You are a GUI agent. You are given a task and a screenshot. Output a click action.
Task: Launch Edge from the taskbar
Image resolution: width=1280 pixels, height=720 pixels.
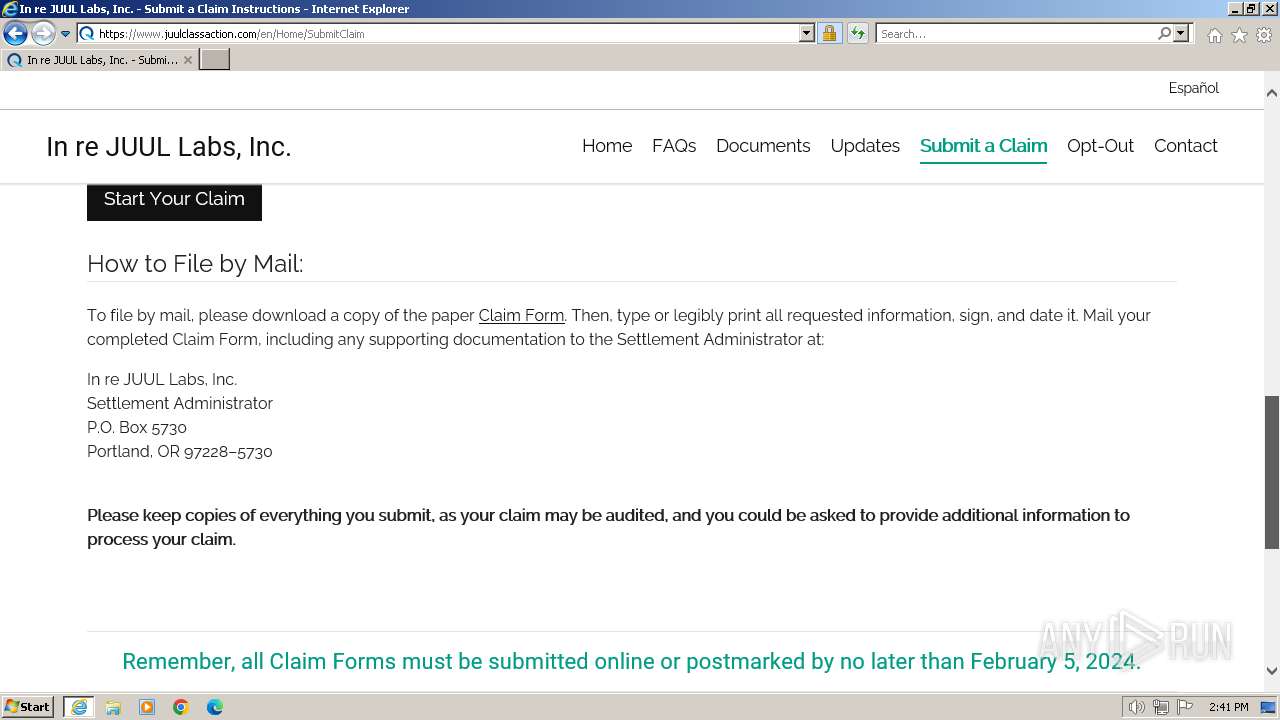click(x=215, y=707)
